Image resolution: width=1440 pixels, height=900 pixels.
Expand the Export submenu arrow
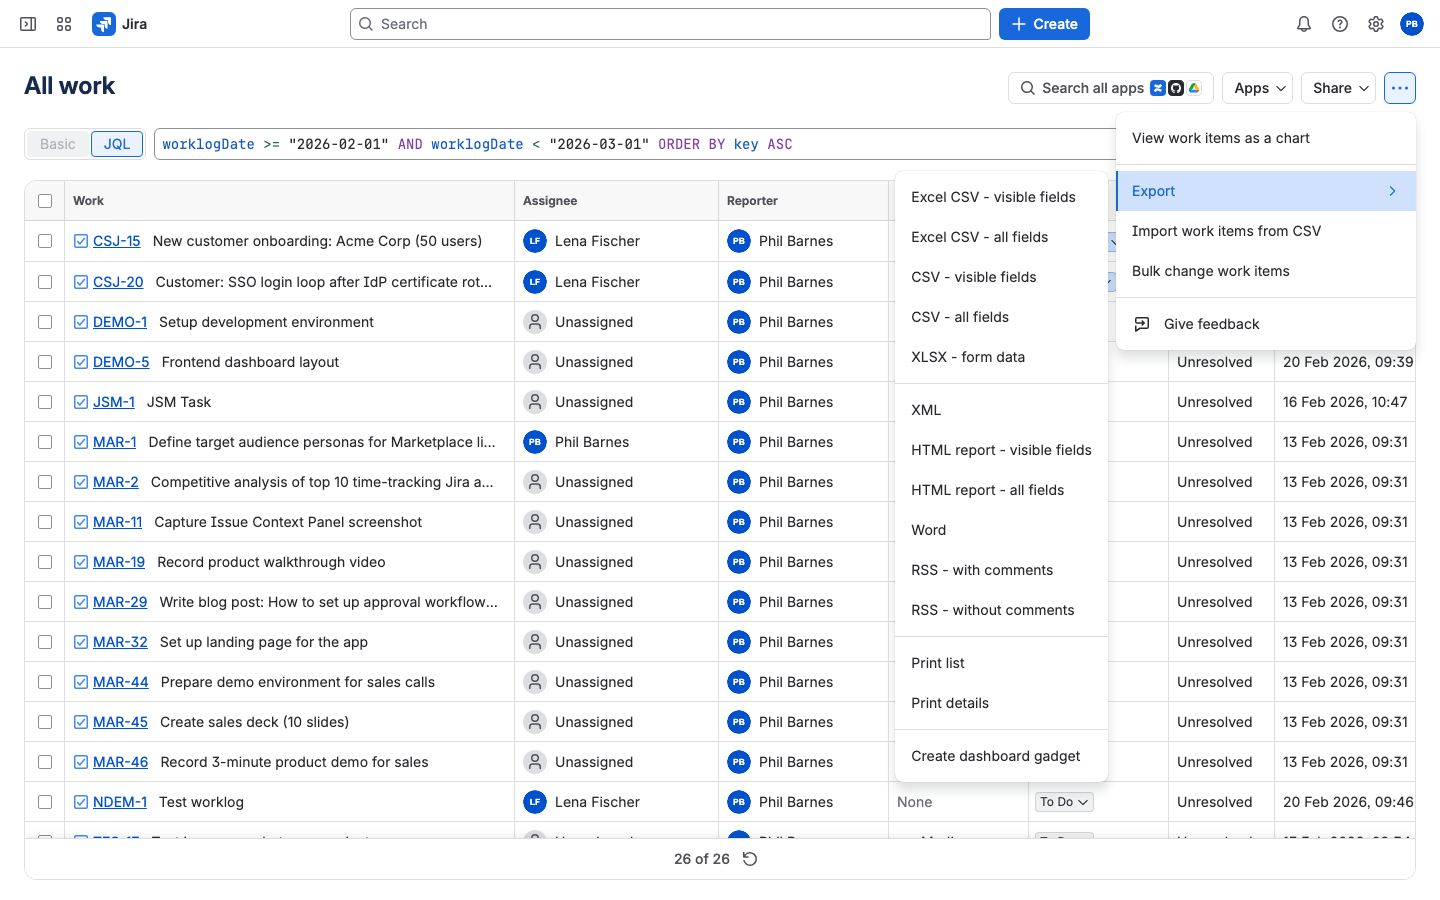(x=1392, y=191)
